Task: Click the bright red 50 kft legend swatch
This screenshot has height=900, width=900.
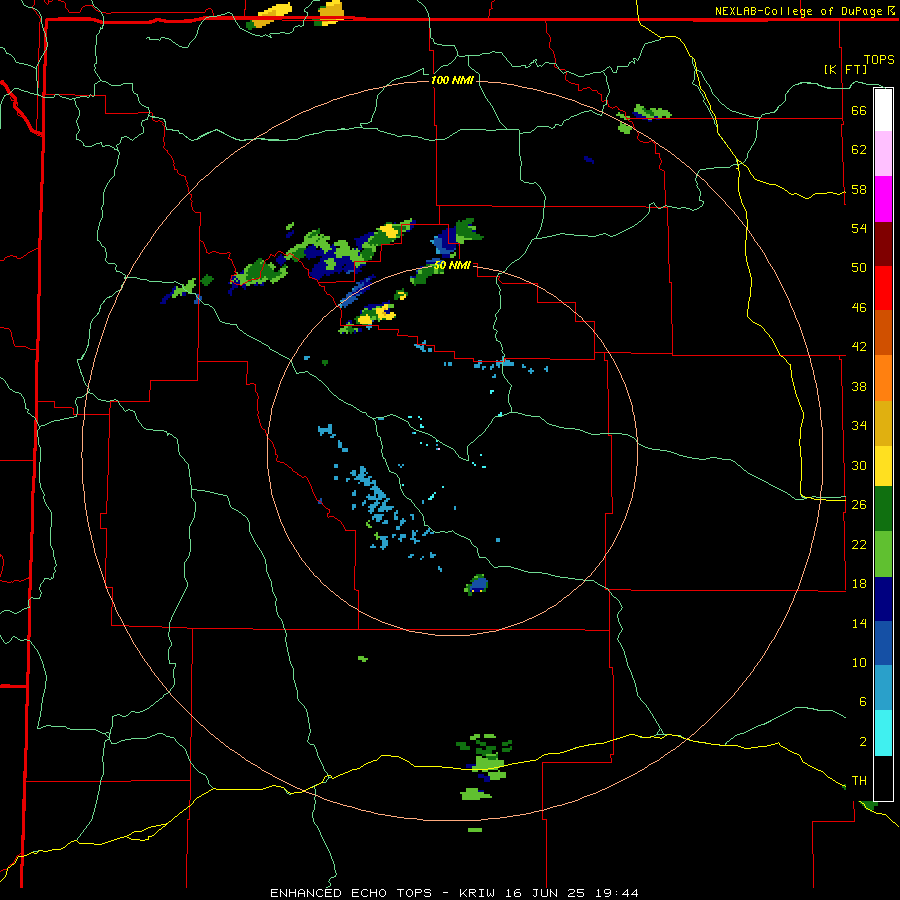Action: pyautogui.click(x=883, y=288)
